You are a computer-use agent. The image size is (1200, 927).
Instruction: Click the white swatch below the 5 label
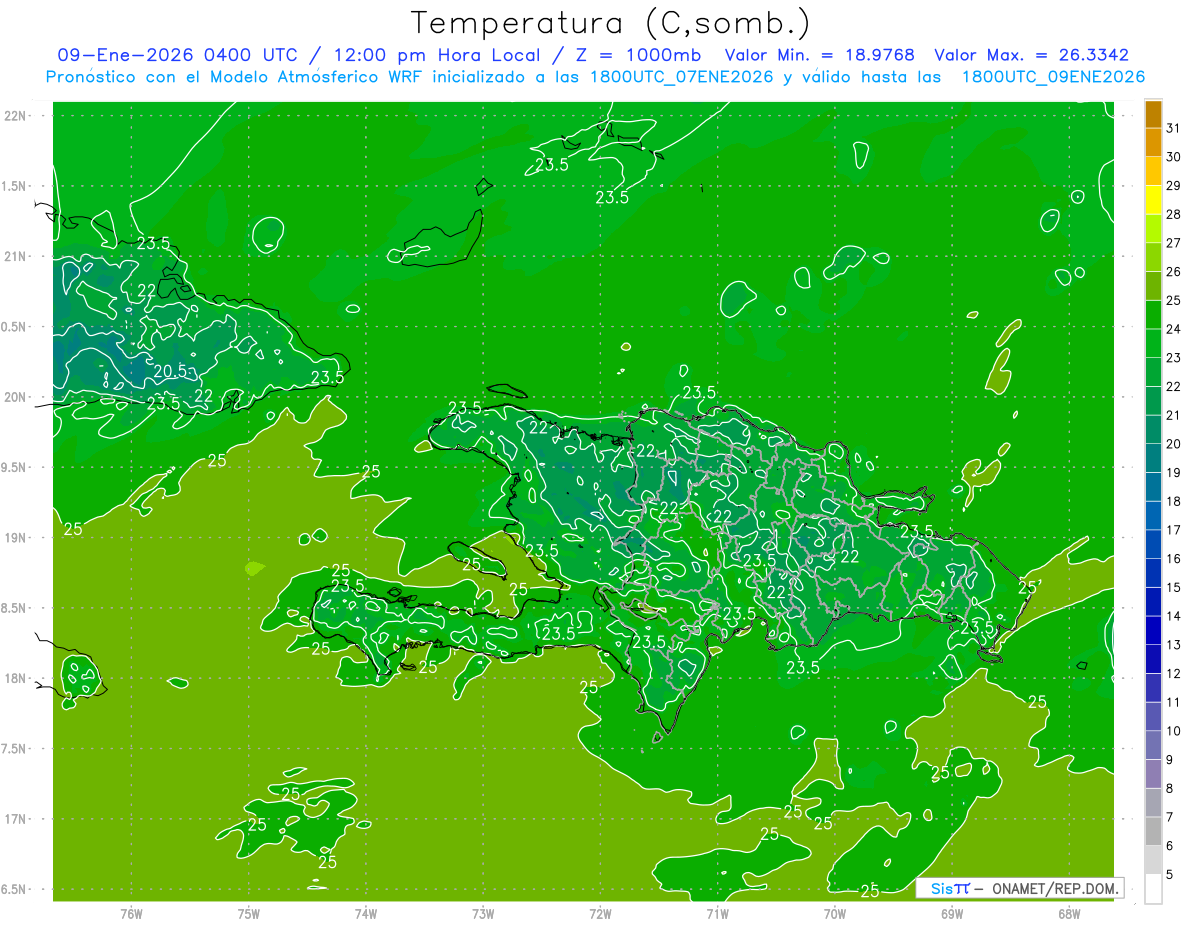tap(1153, 888)
